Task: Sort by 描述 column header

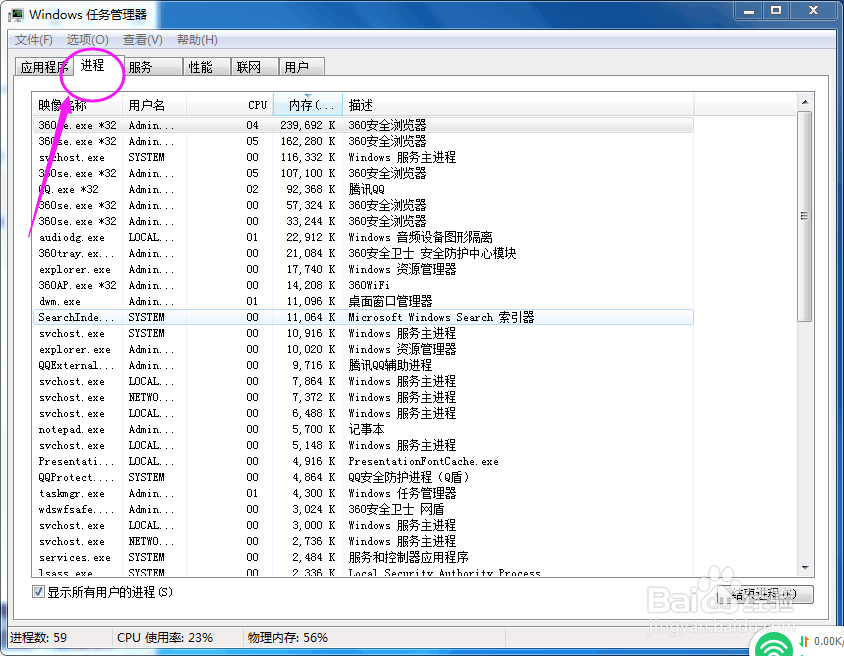Action: pos(518,105)
